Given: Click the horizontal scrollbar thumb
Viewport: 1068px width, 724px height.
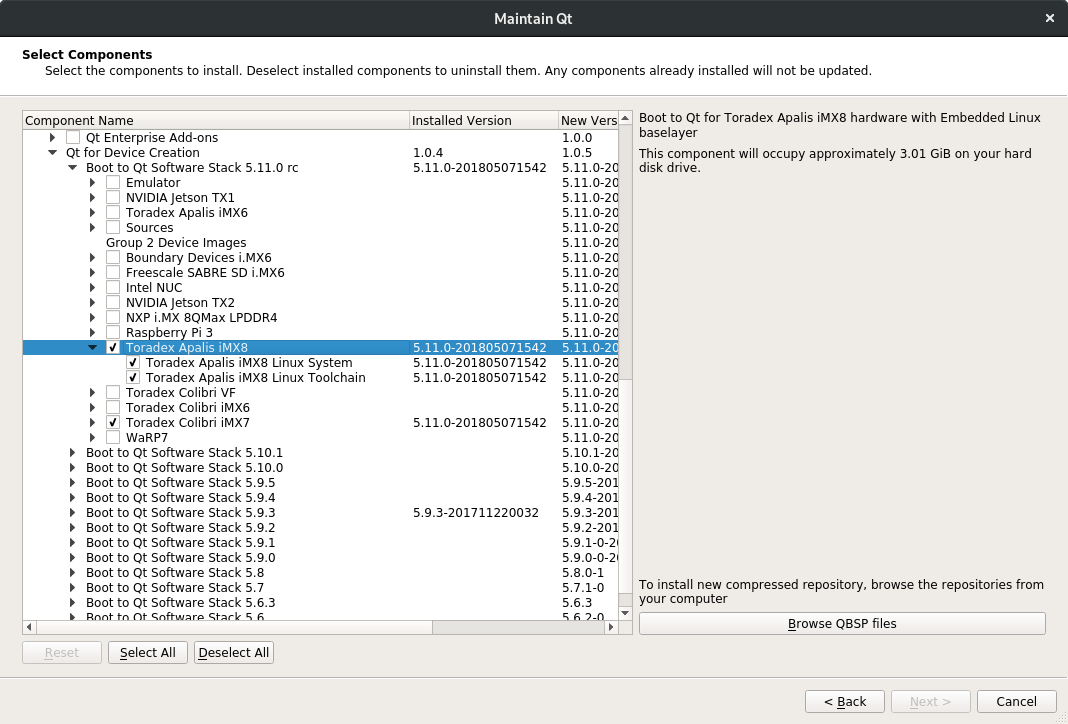Looking at the screenshot, I should click(x=234, y=627).
